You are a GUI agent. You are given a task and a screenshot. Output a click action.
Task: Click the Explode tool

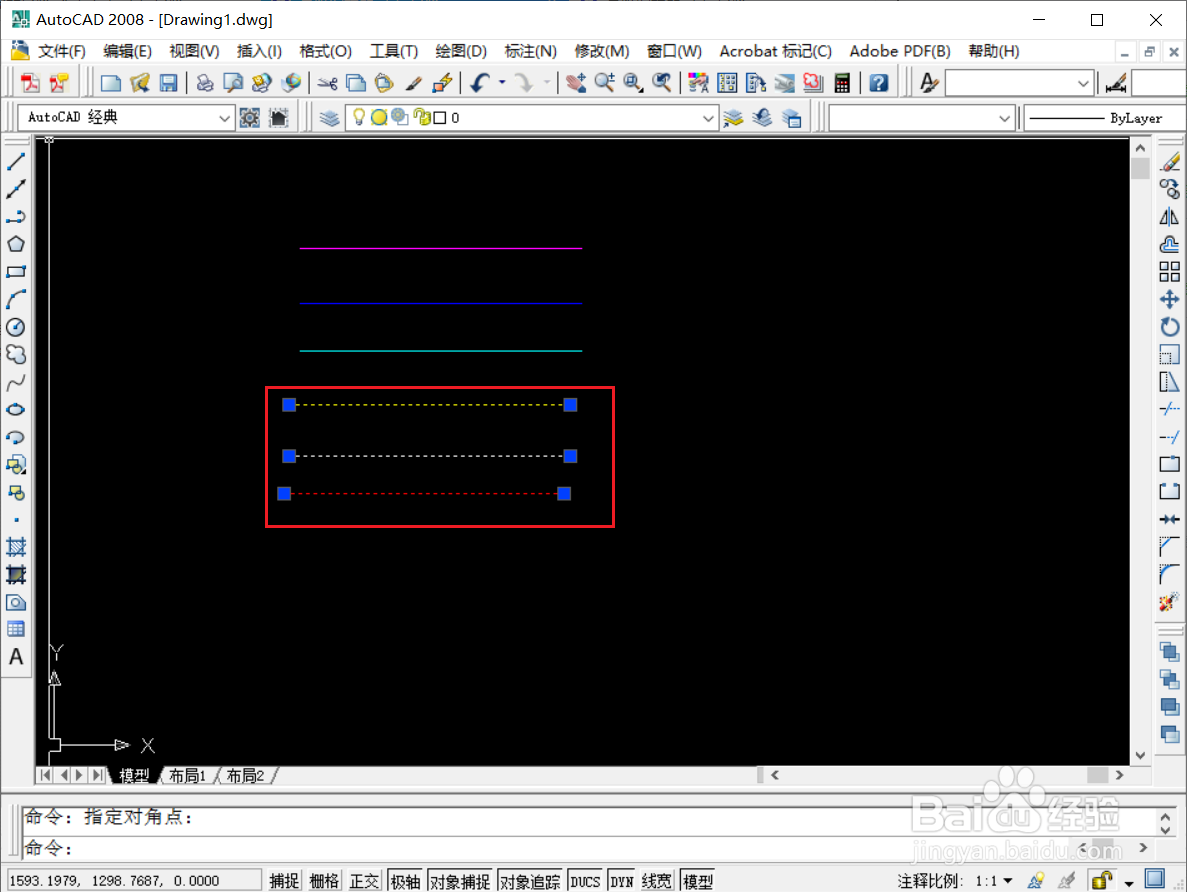1170,602
